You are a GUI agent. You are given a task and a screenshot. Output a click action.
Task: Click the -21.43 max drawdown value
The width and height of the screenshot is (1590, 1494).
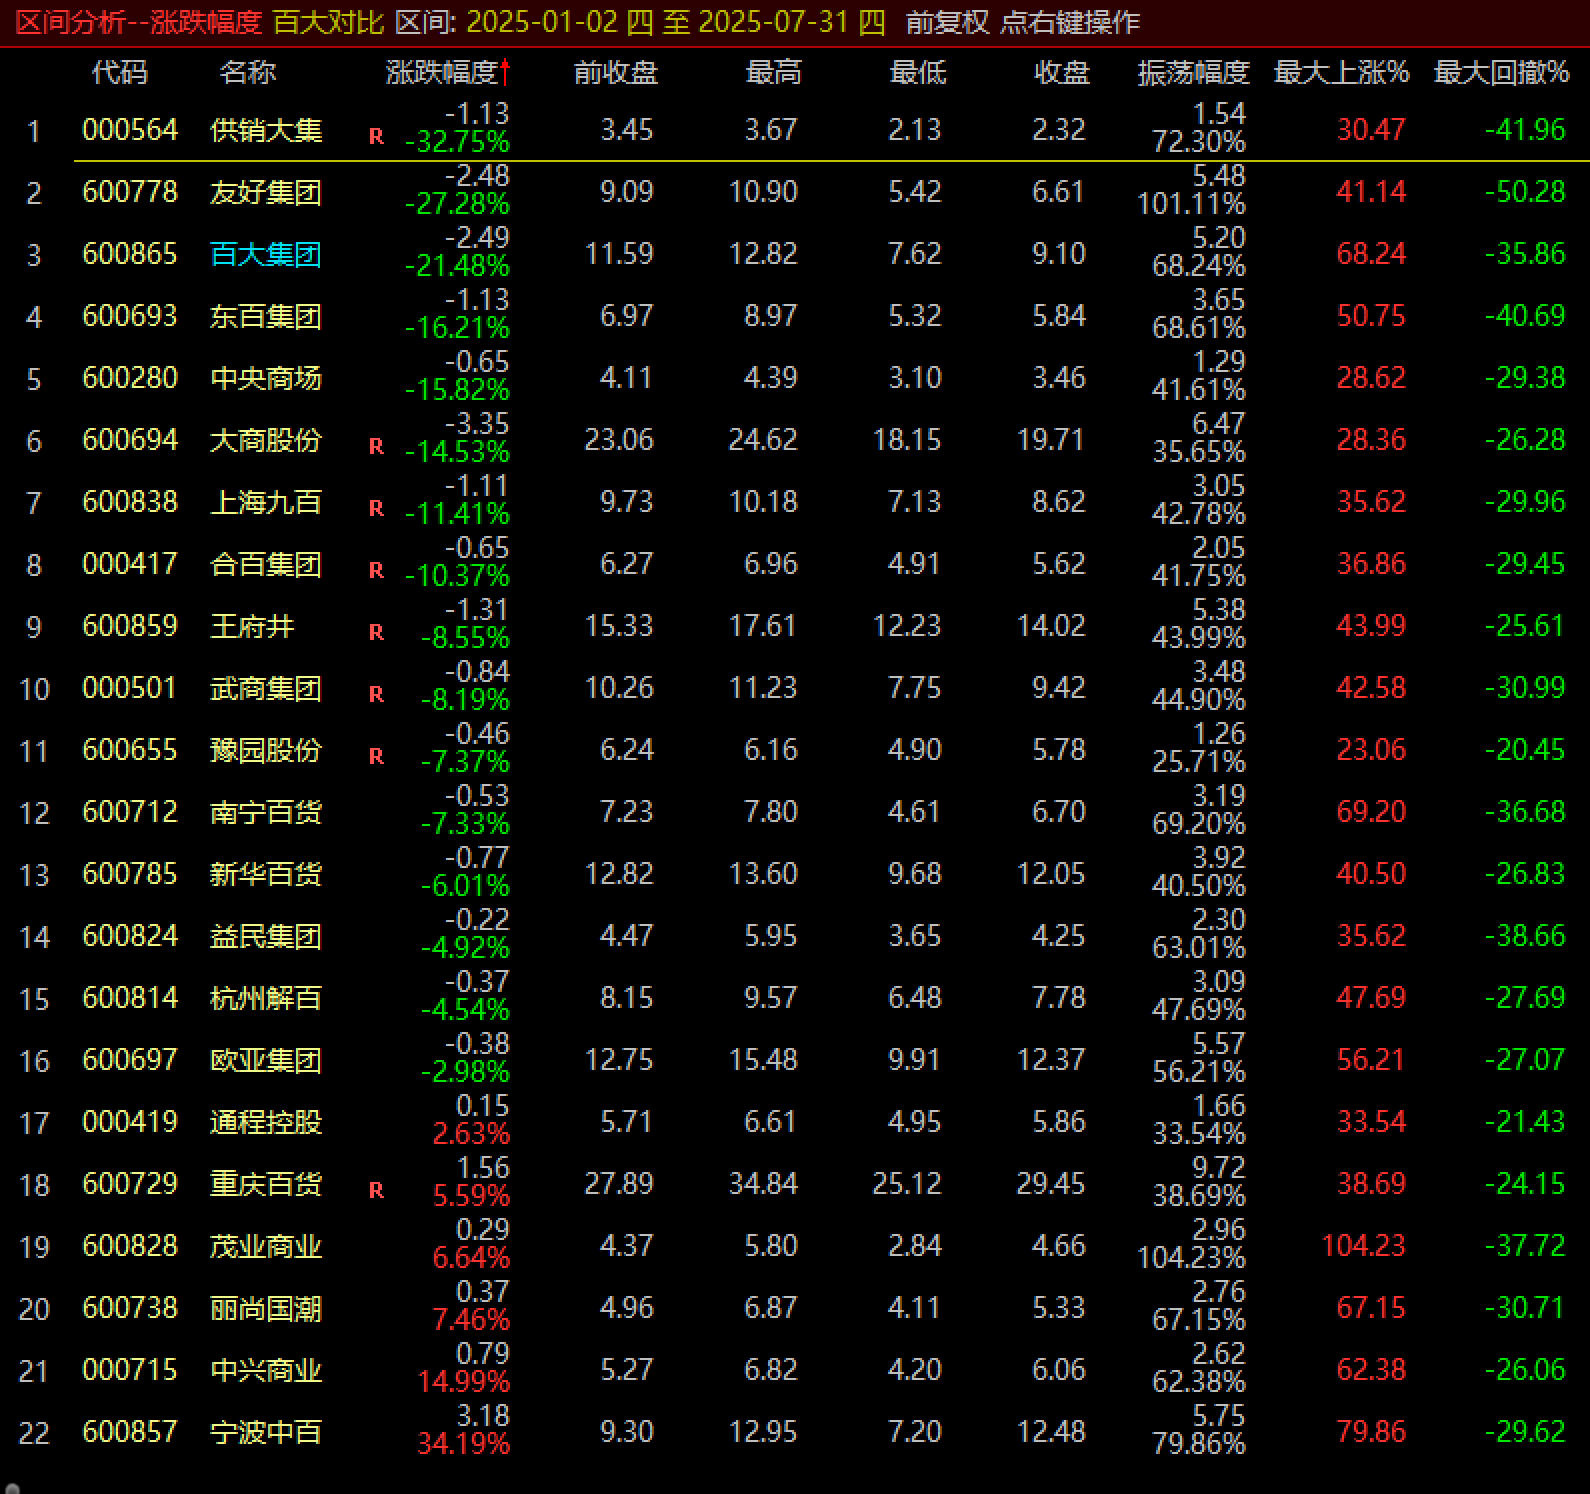tap(1525, 1122)
